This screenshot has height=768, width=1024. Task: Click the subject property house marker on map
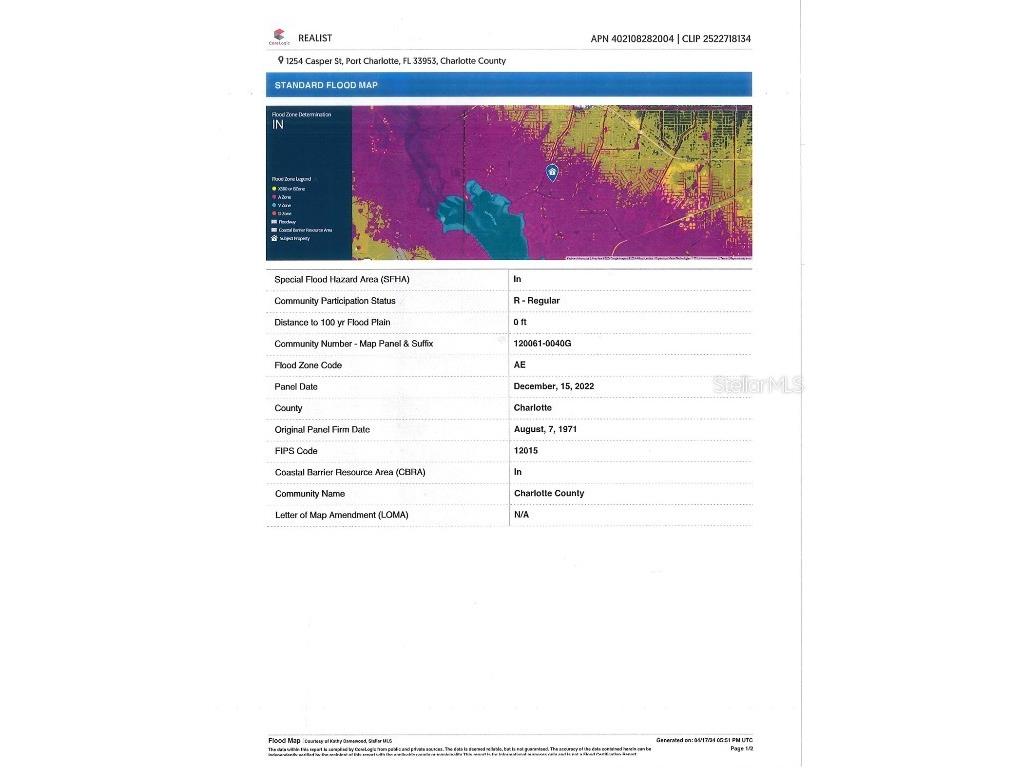[552, 172]
